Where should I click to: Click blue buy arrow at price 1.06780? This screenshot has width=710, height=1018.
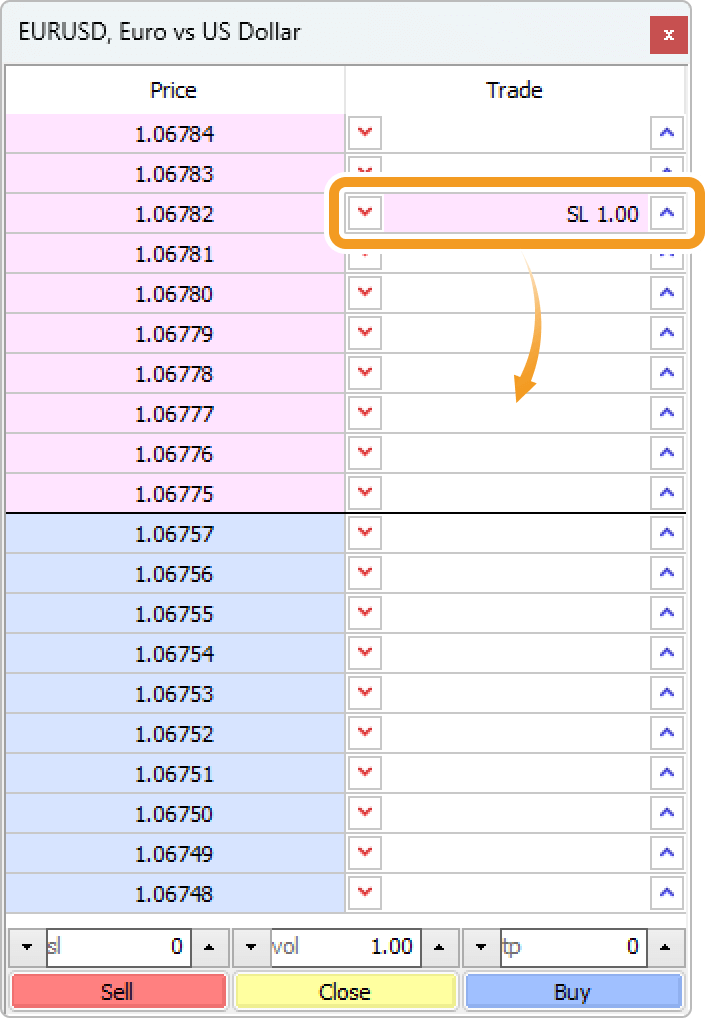(x=667, y=293)
